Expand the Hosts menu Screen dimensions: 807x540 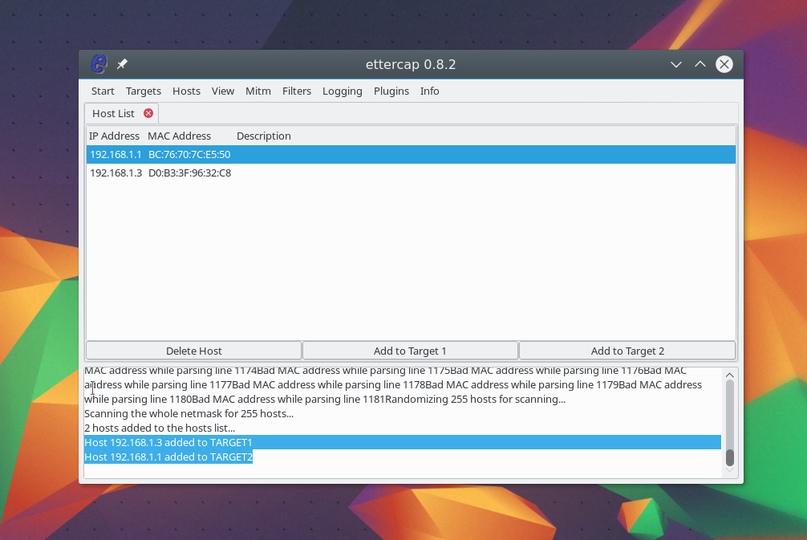[186, 91]
